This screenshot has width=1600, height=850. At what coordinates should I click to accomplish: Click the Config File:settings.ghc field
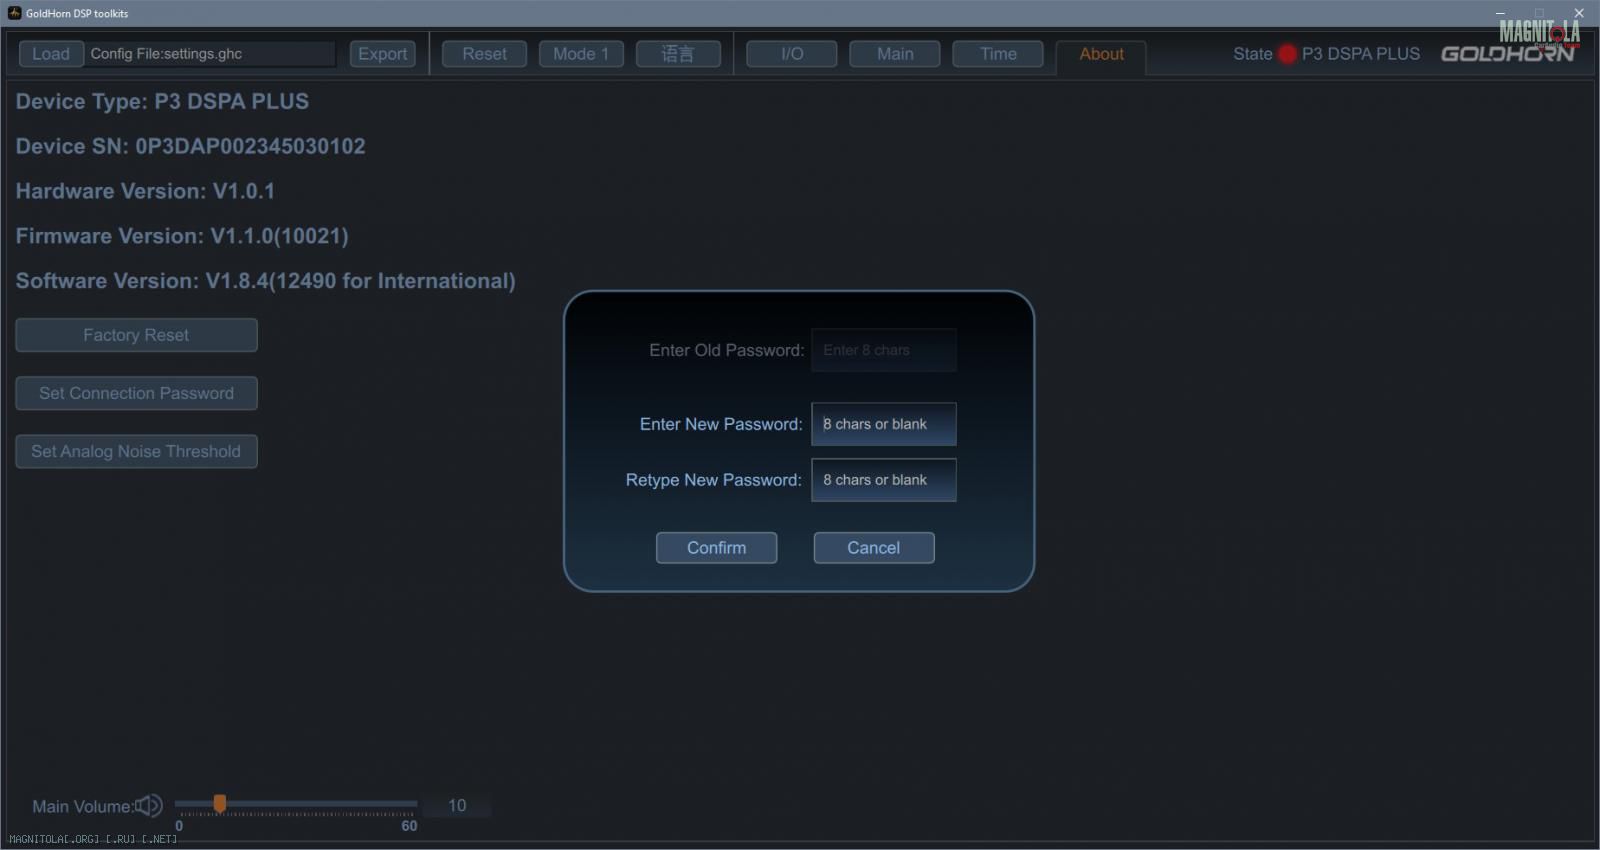(x=211, y=54)
